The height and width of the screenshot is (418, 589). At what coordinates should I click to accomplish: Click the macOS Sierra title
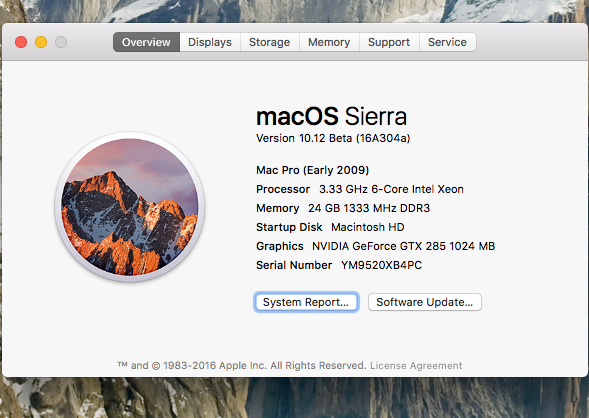tap(331, 116)
